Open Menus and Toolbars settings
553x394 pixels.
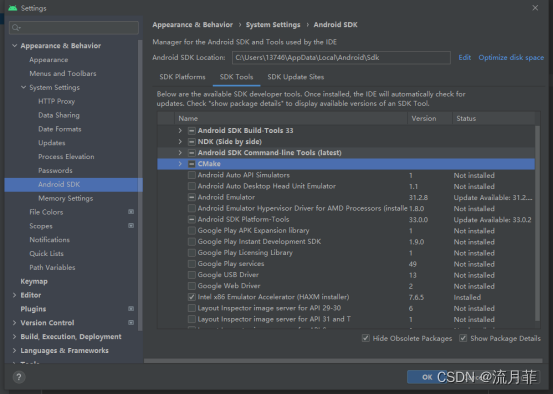(63, 73)
